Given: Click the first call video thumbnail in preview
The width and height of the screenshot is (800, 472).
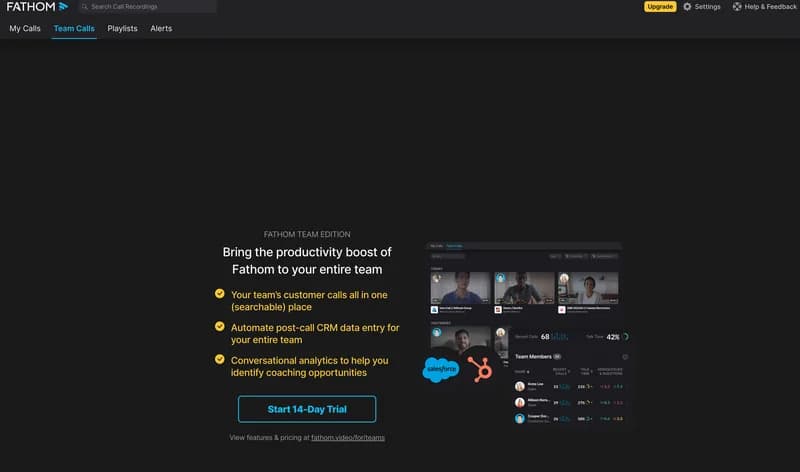Looking at the screenshot, I should click(x=460, y=288).
